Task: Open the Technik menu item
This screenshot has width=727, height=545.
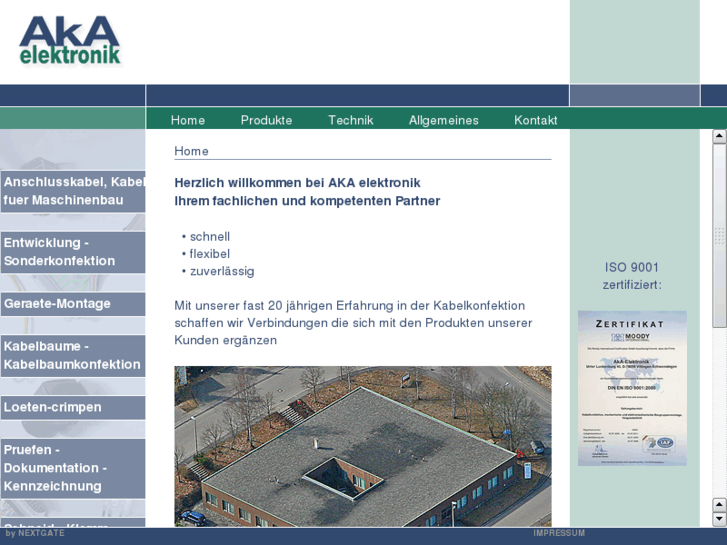Action: click(351, 120)
